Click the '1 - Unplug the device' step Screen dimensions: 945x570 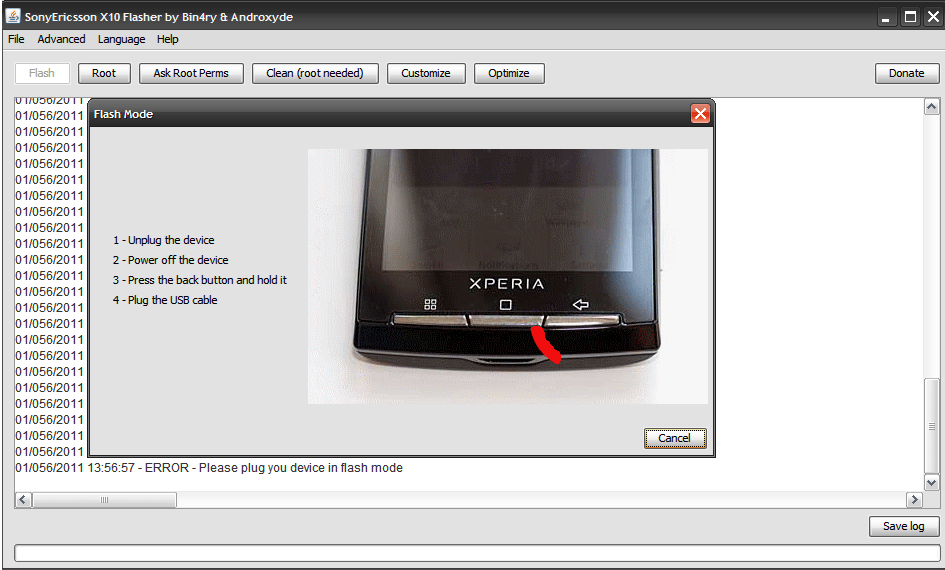click(163, 240)
